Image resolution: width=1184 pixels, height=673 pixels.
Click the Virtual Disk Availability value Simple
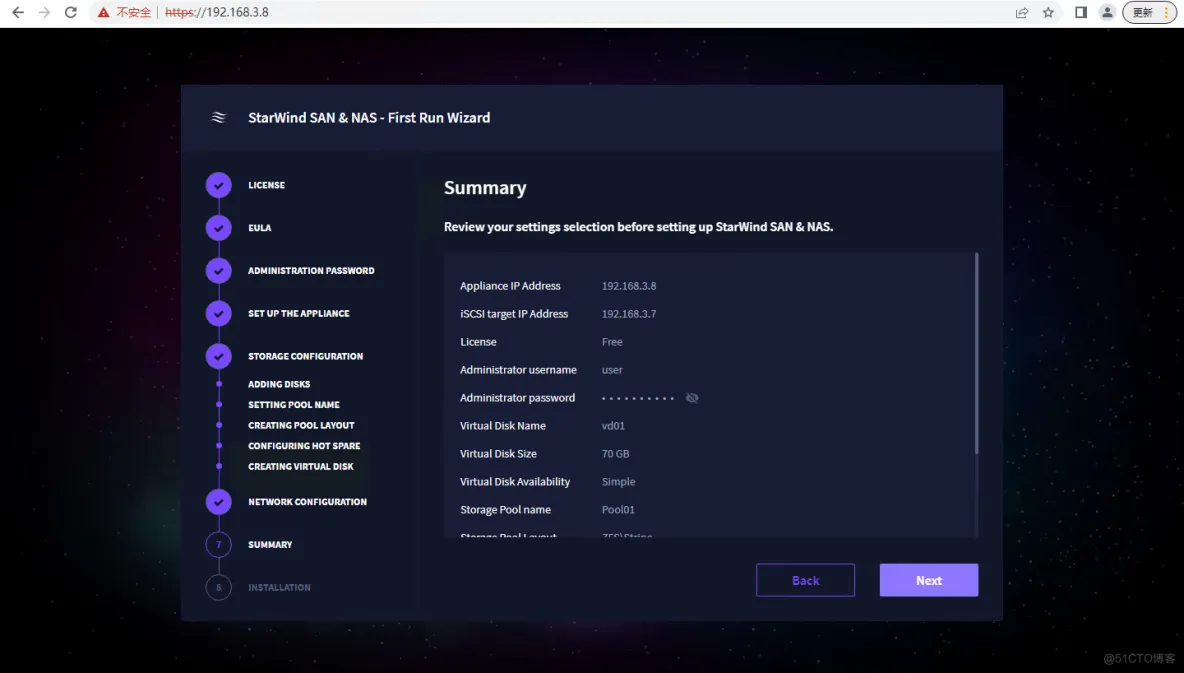coord(618,481)
